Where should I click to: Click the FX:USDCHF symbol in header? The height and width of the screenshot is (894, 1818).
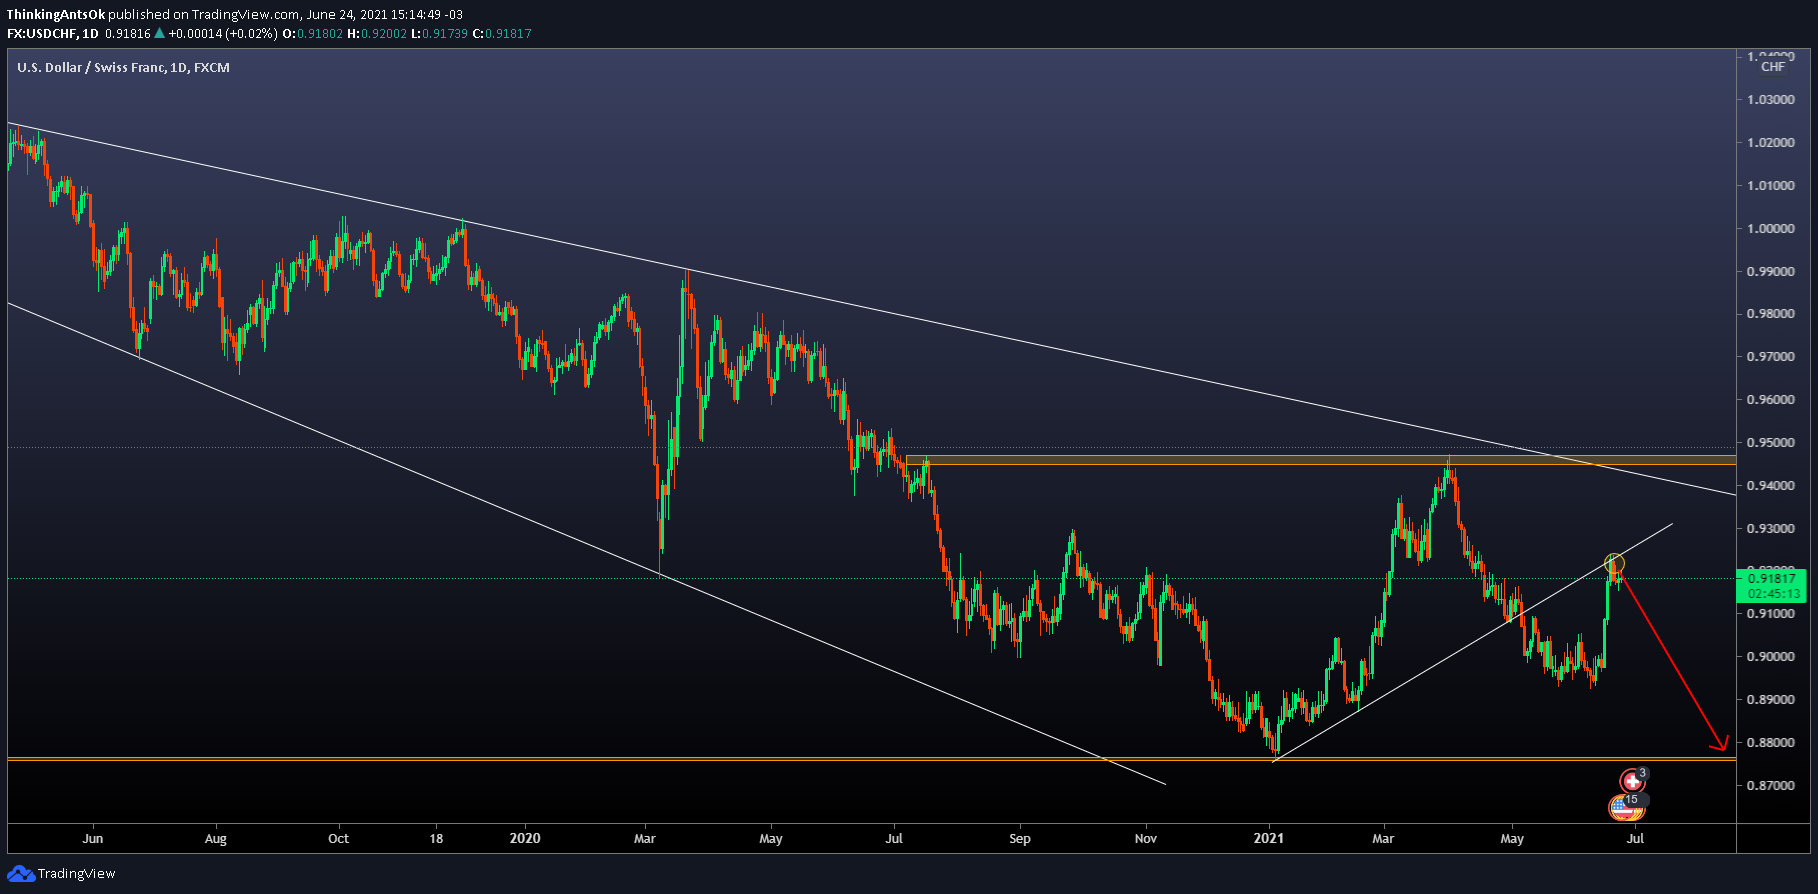click(42, 34)
